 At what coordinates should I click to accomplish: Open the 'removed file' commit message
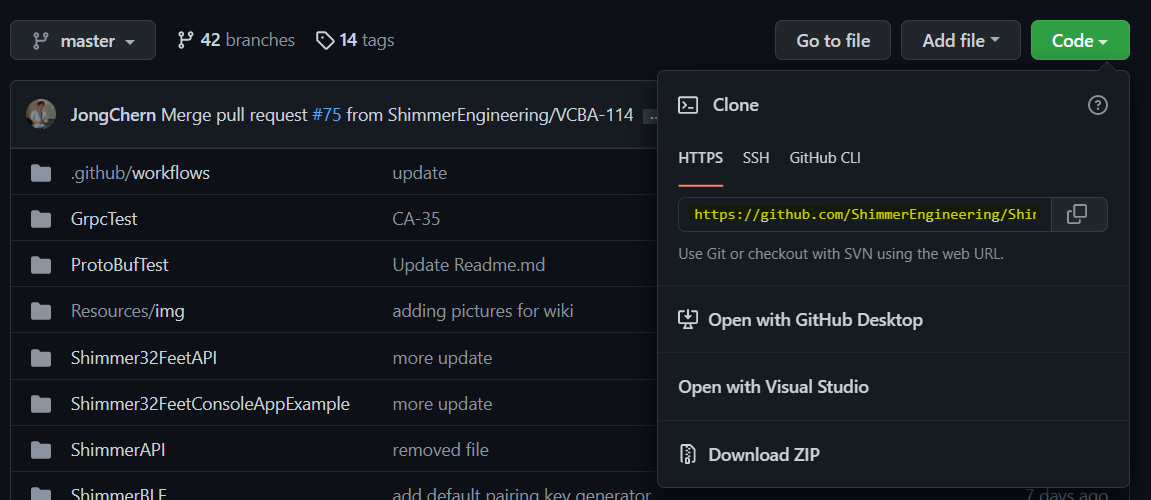tap(440, 449)
